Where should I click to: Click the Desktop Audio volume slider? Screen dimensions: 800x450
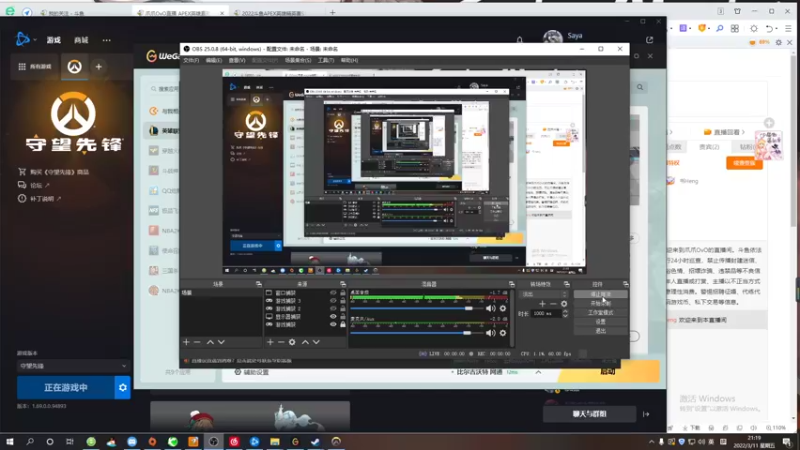click(416, 308)
